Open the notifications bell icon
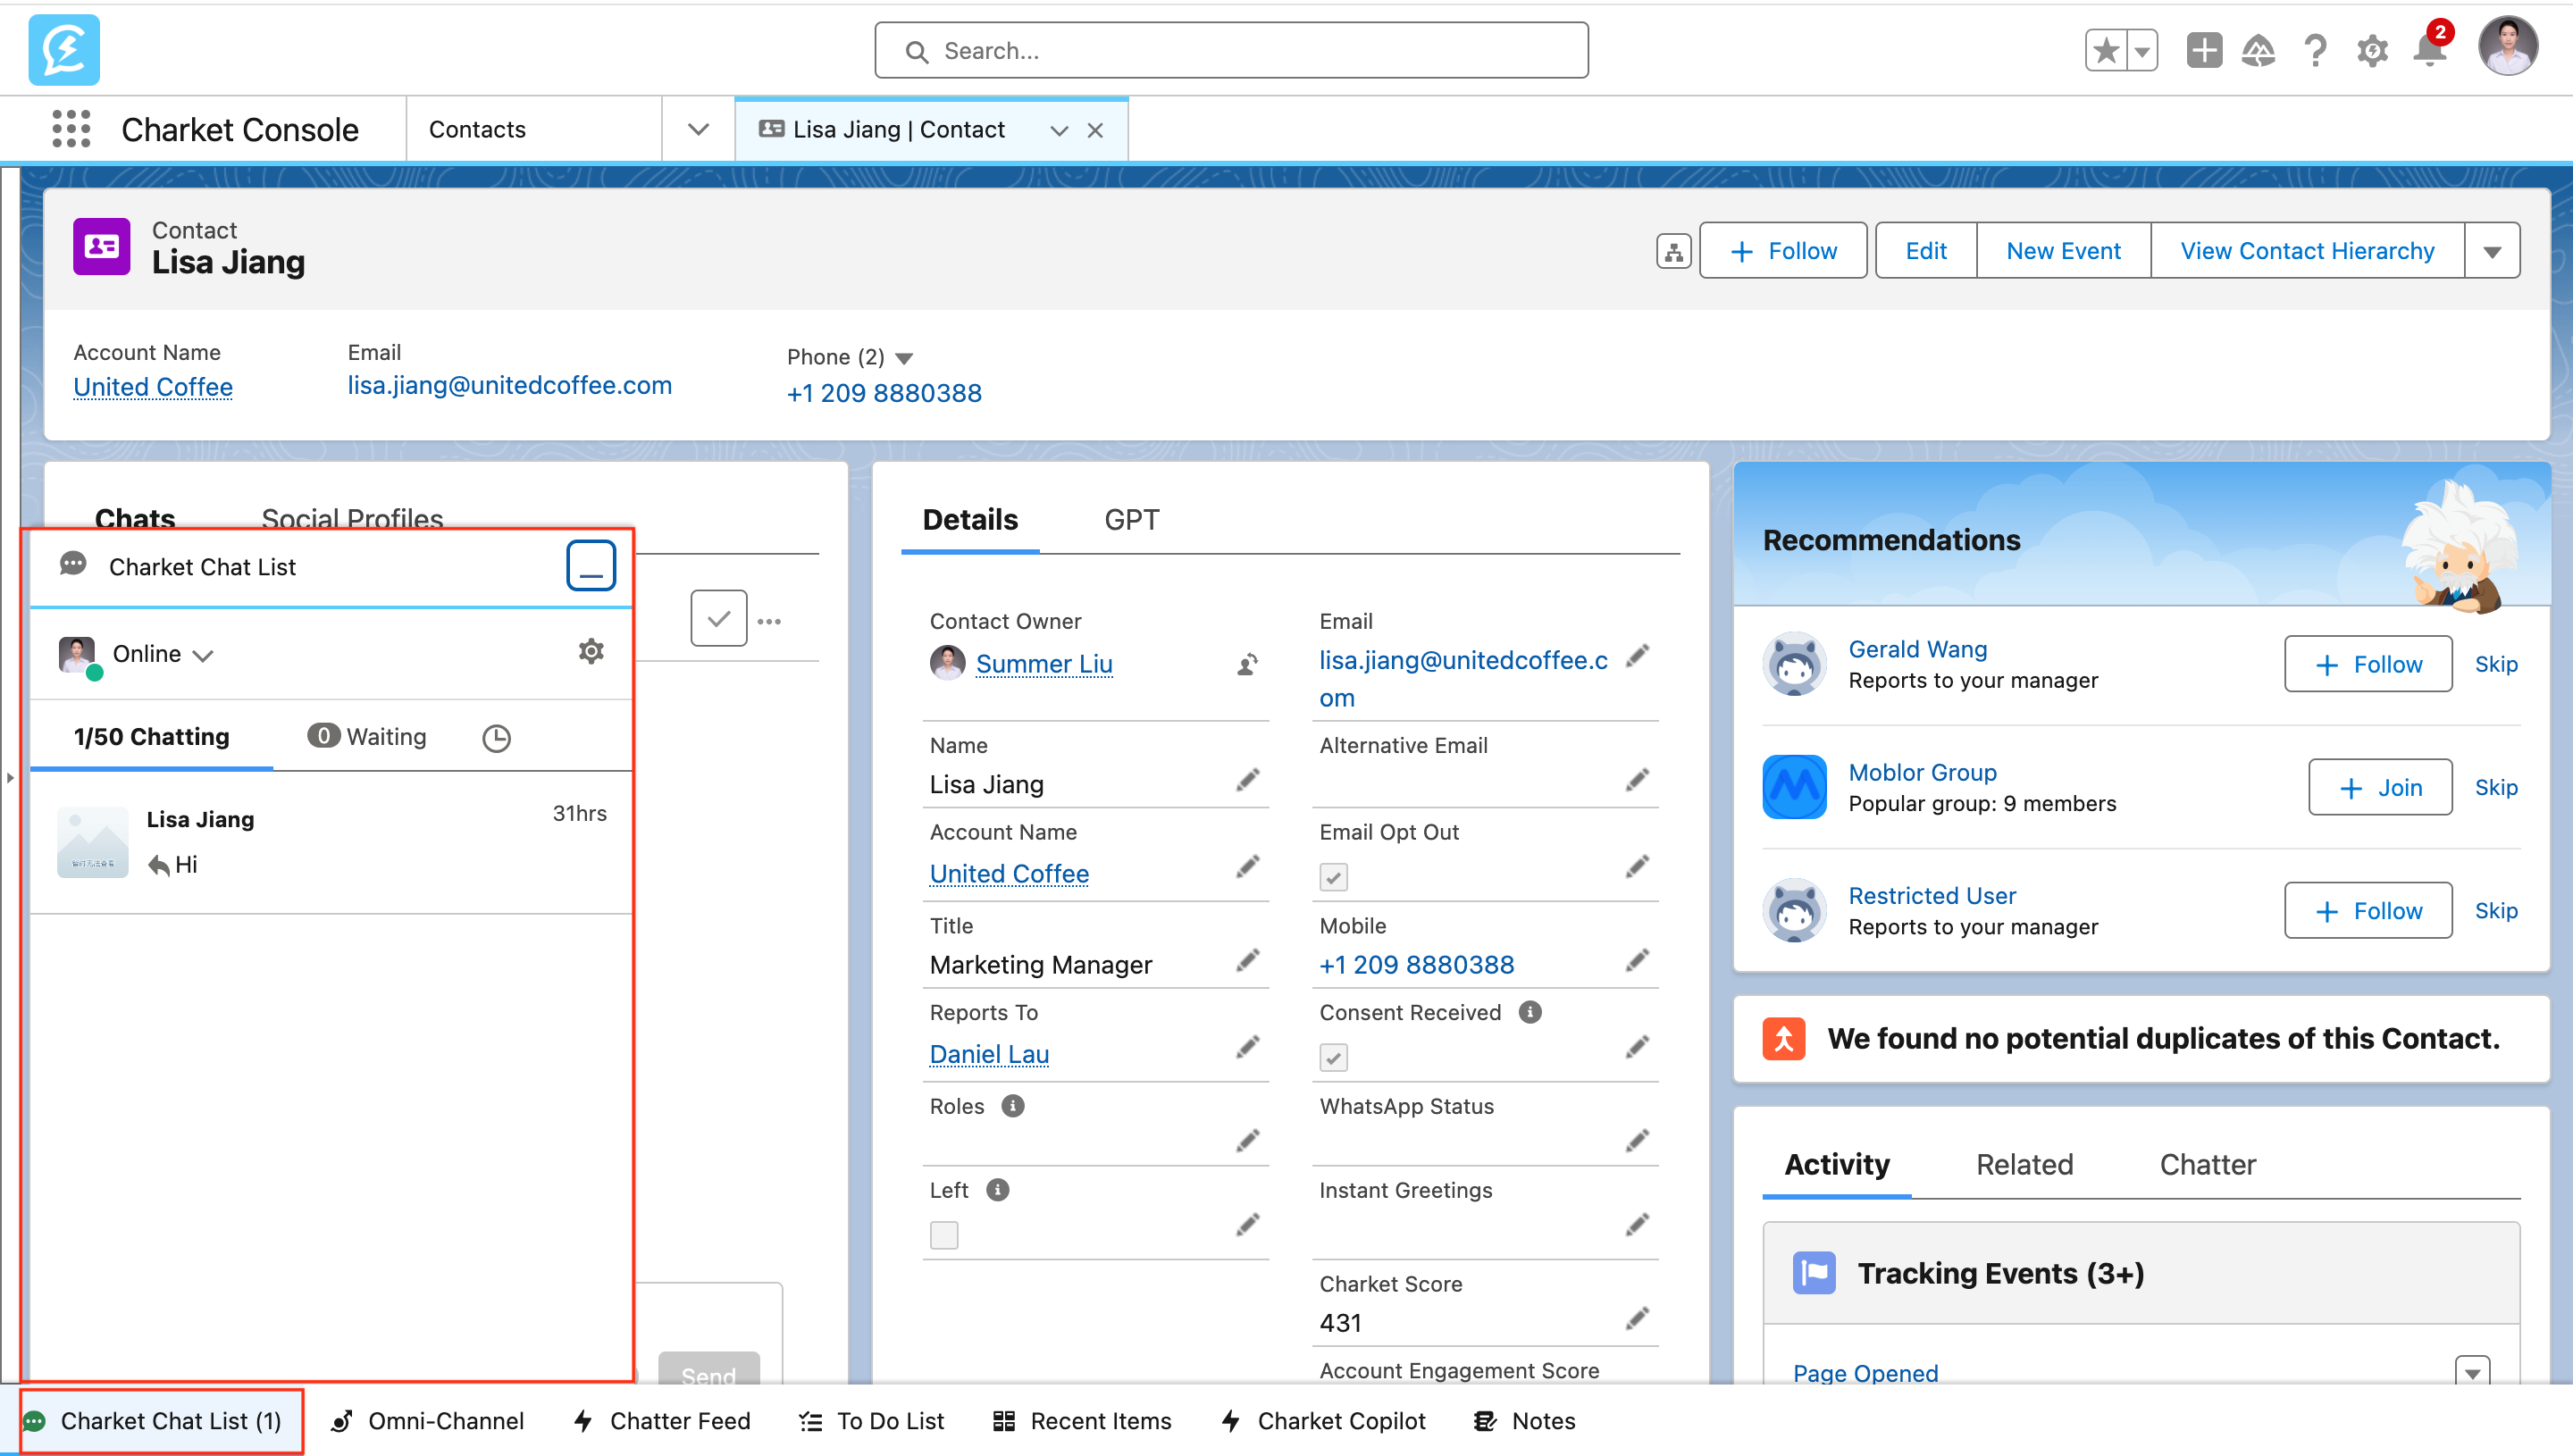The image size is (2573, 1456). [x=2429, y=48]
